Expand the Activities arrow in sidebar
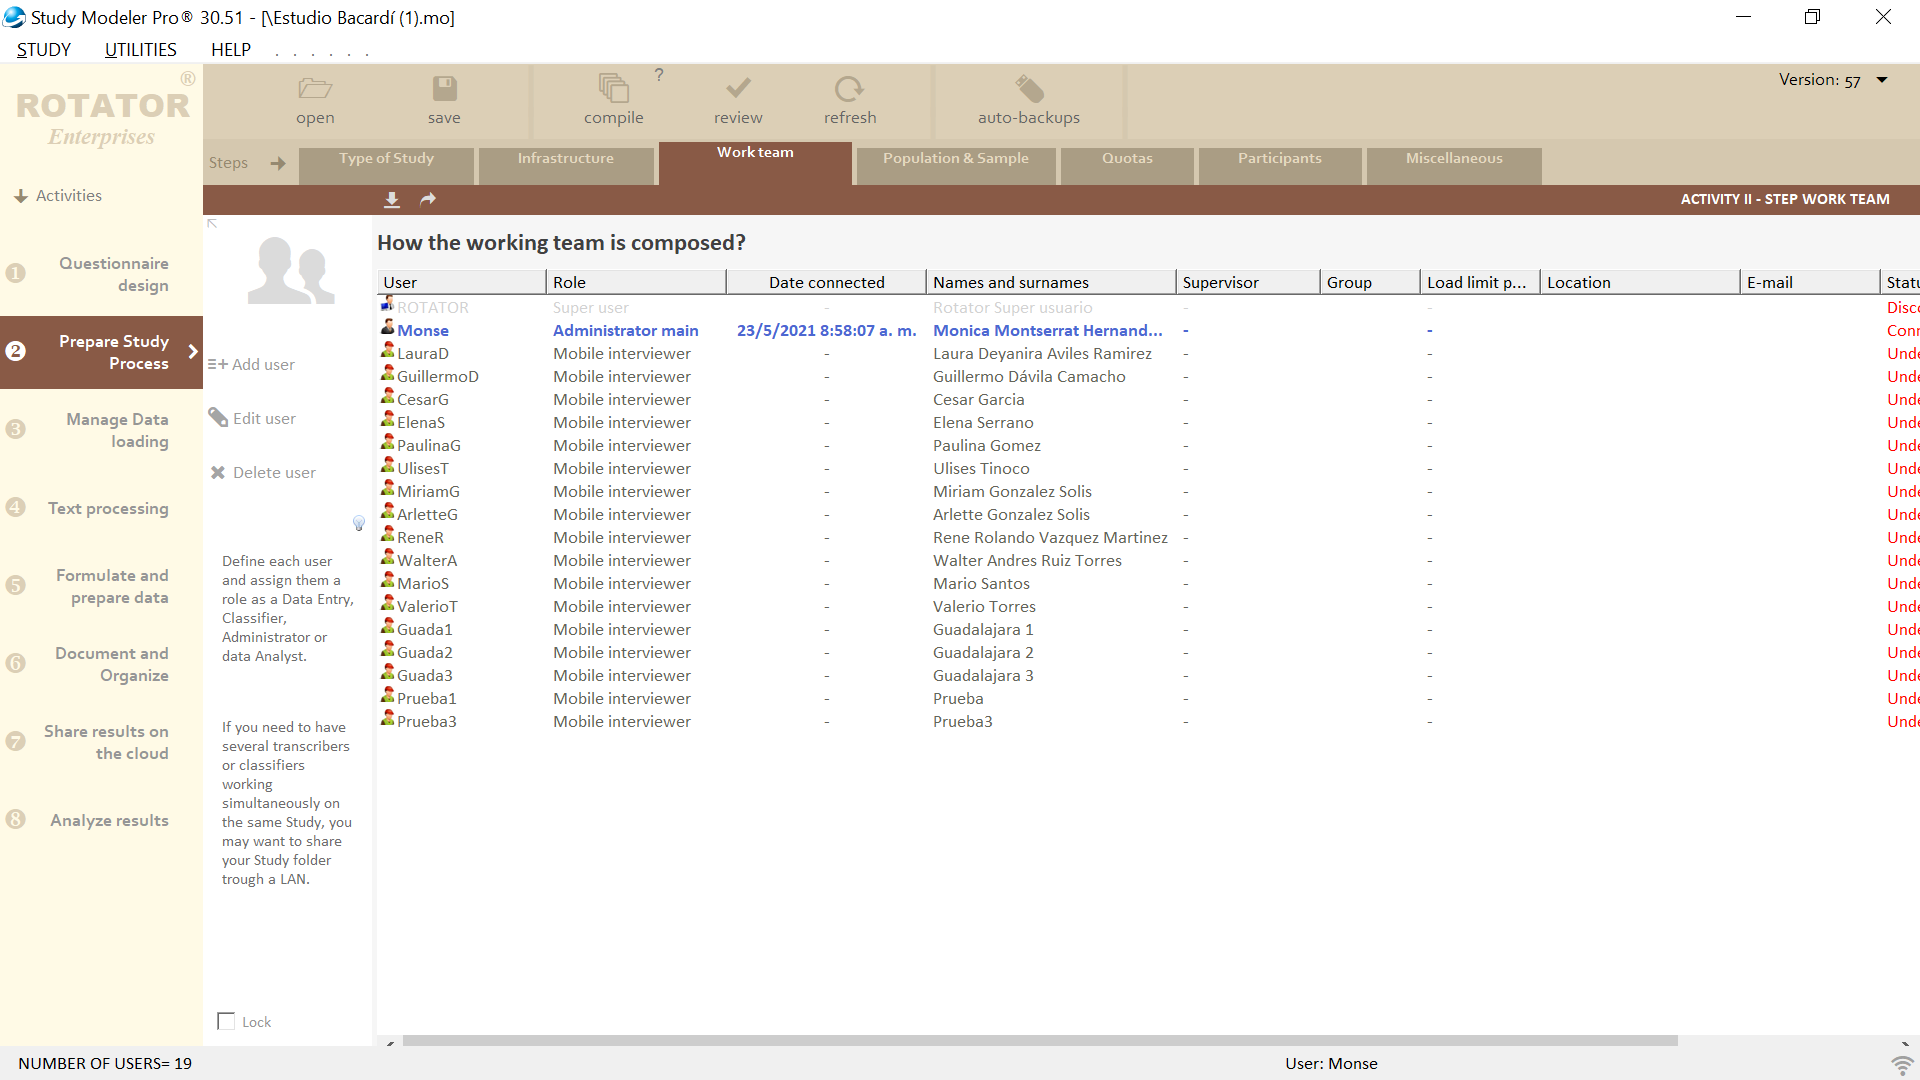This screenshot has width=1920, height=1080. click(x=20, y=196)
